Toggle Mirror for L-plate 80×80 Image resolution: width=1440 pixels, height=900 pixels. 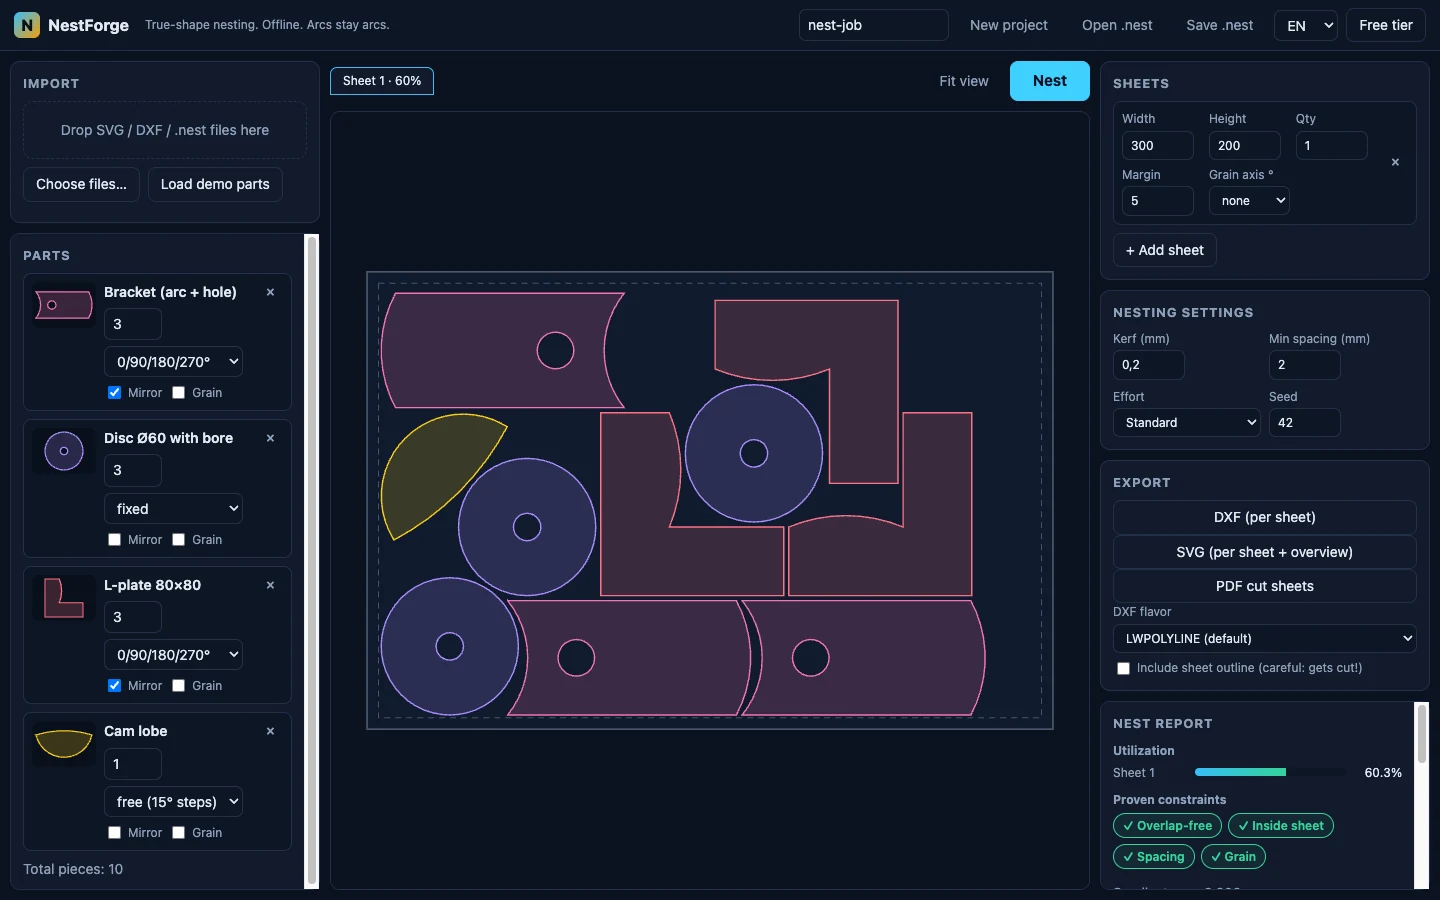pos(114,686)
